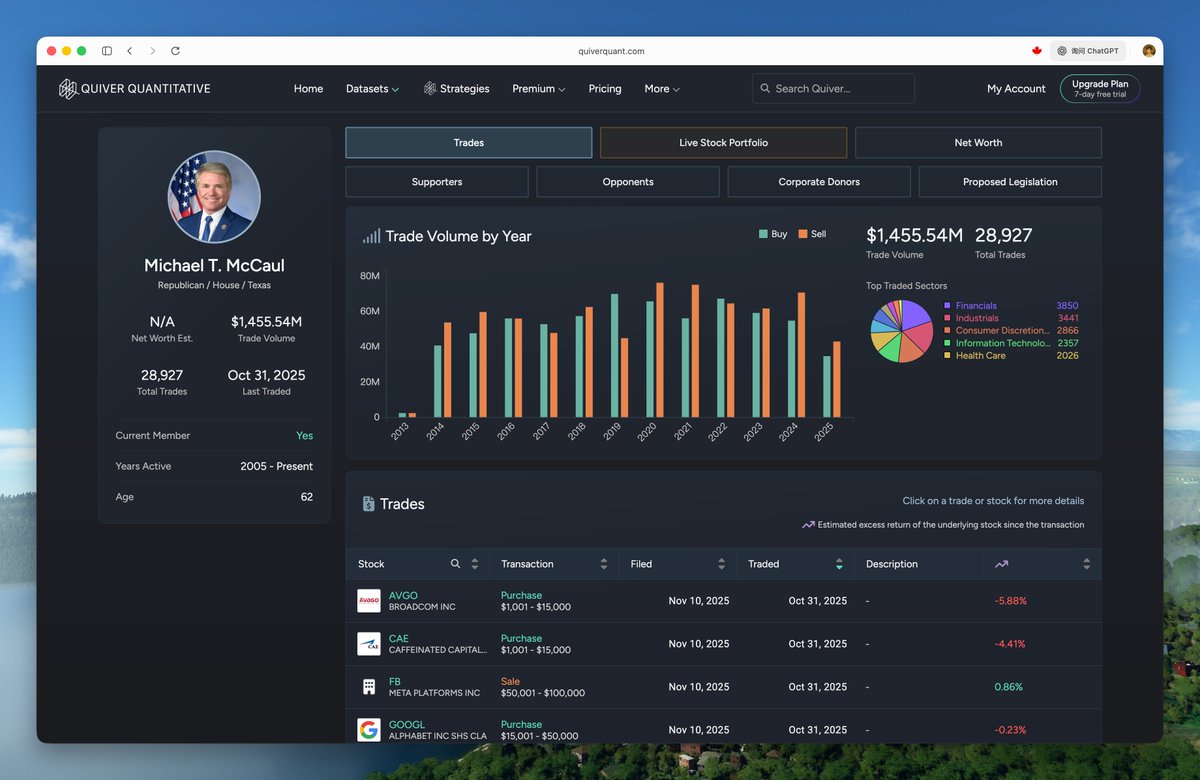Click the ChatGPT extension button

click(1088, 50)
